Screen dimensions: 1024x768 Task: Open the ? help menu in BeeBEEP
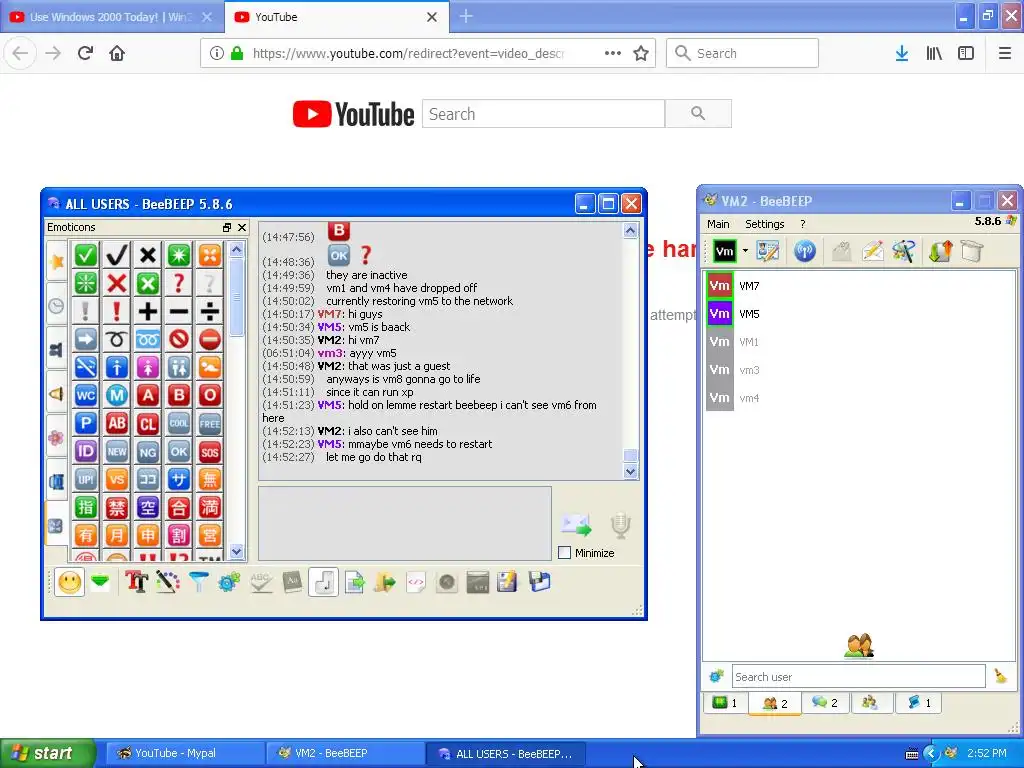point(803,224)
